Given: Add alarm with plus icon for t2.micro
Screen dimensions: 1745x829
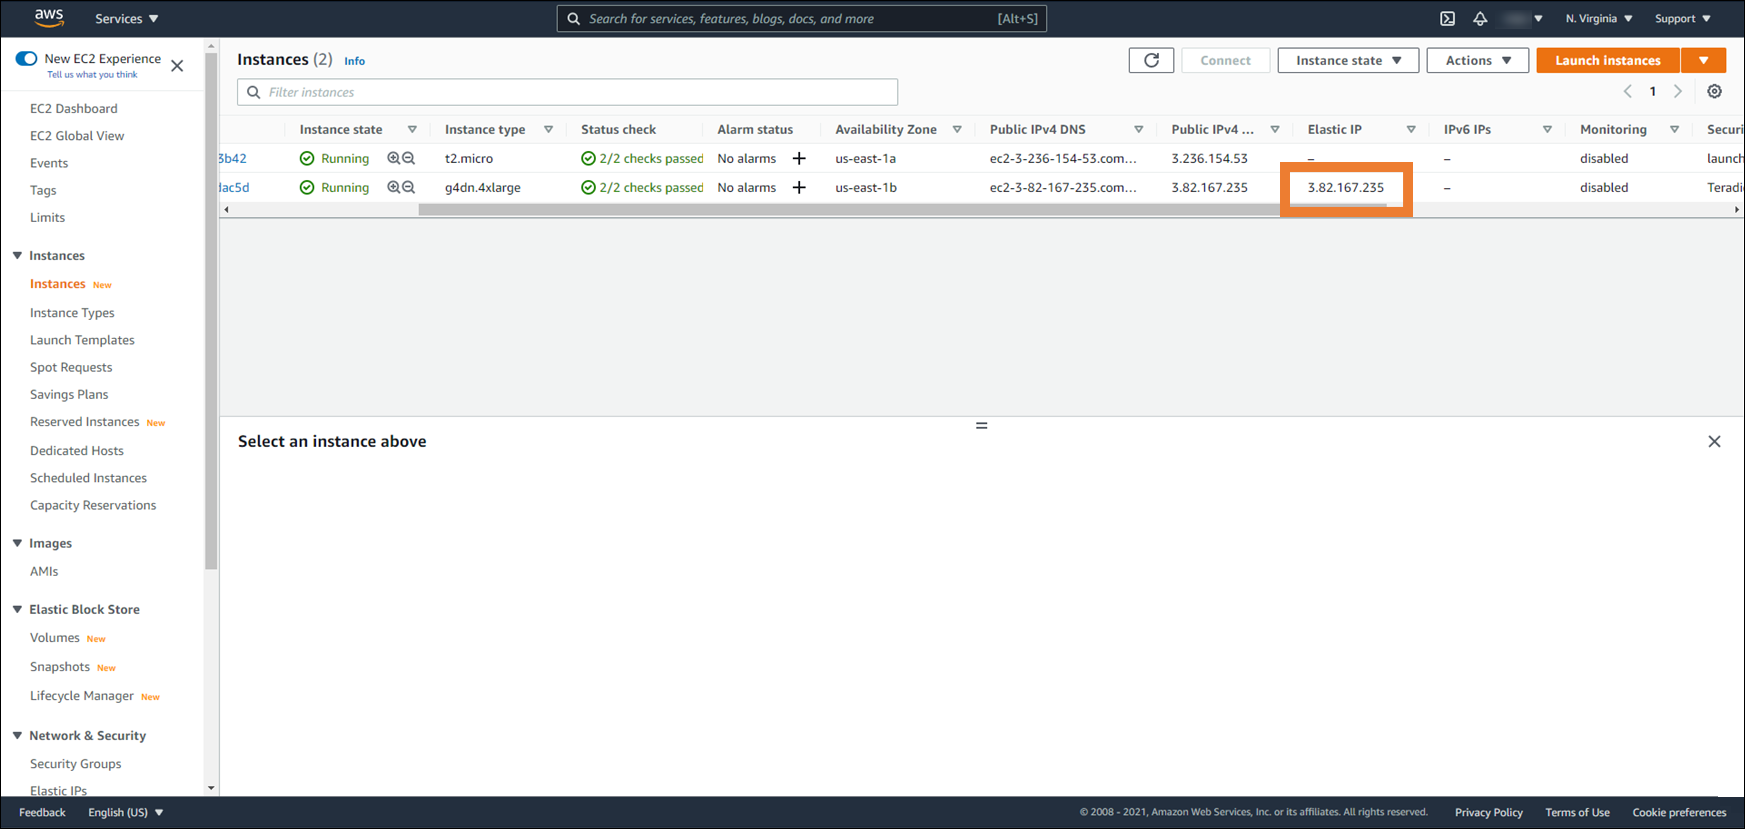Looking at the screenshot, I should pyautogui.click(x=799, y=158).
